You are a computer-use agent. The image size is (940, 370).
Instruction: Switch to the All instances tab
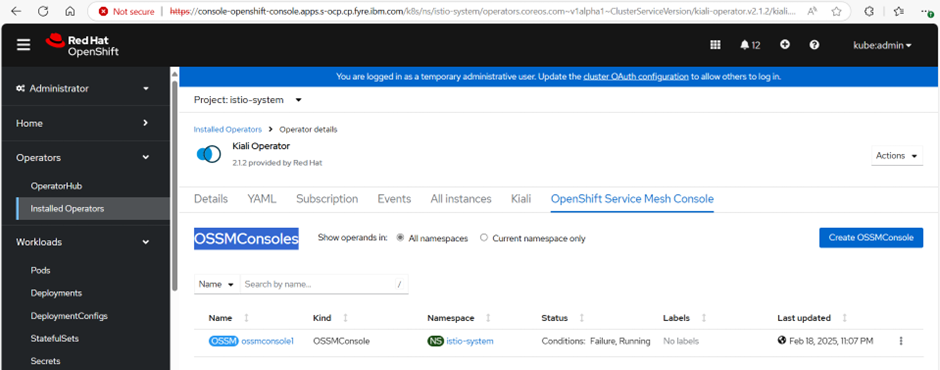461,198
